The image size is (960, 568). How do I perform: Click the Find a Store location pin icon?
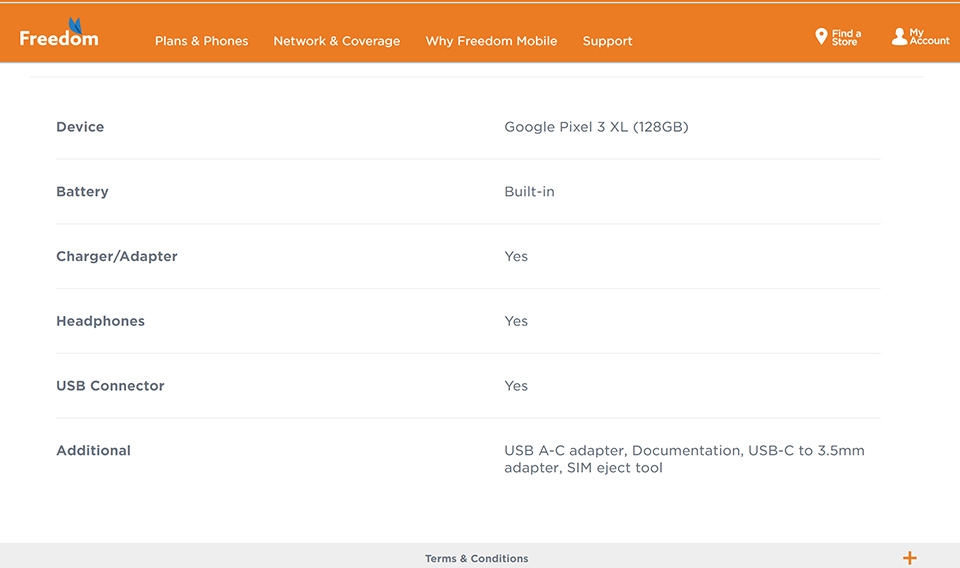(x=821, y=37)
